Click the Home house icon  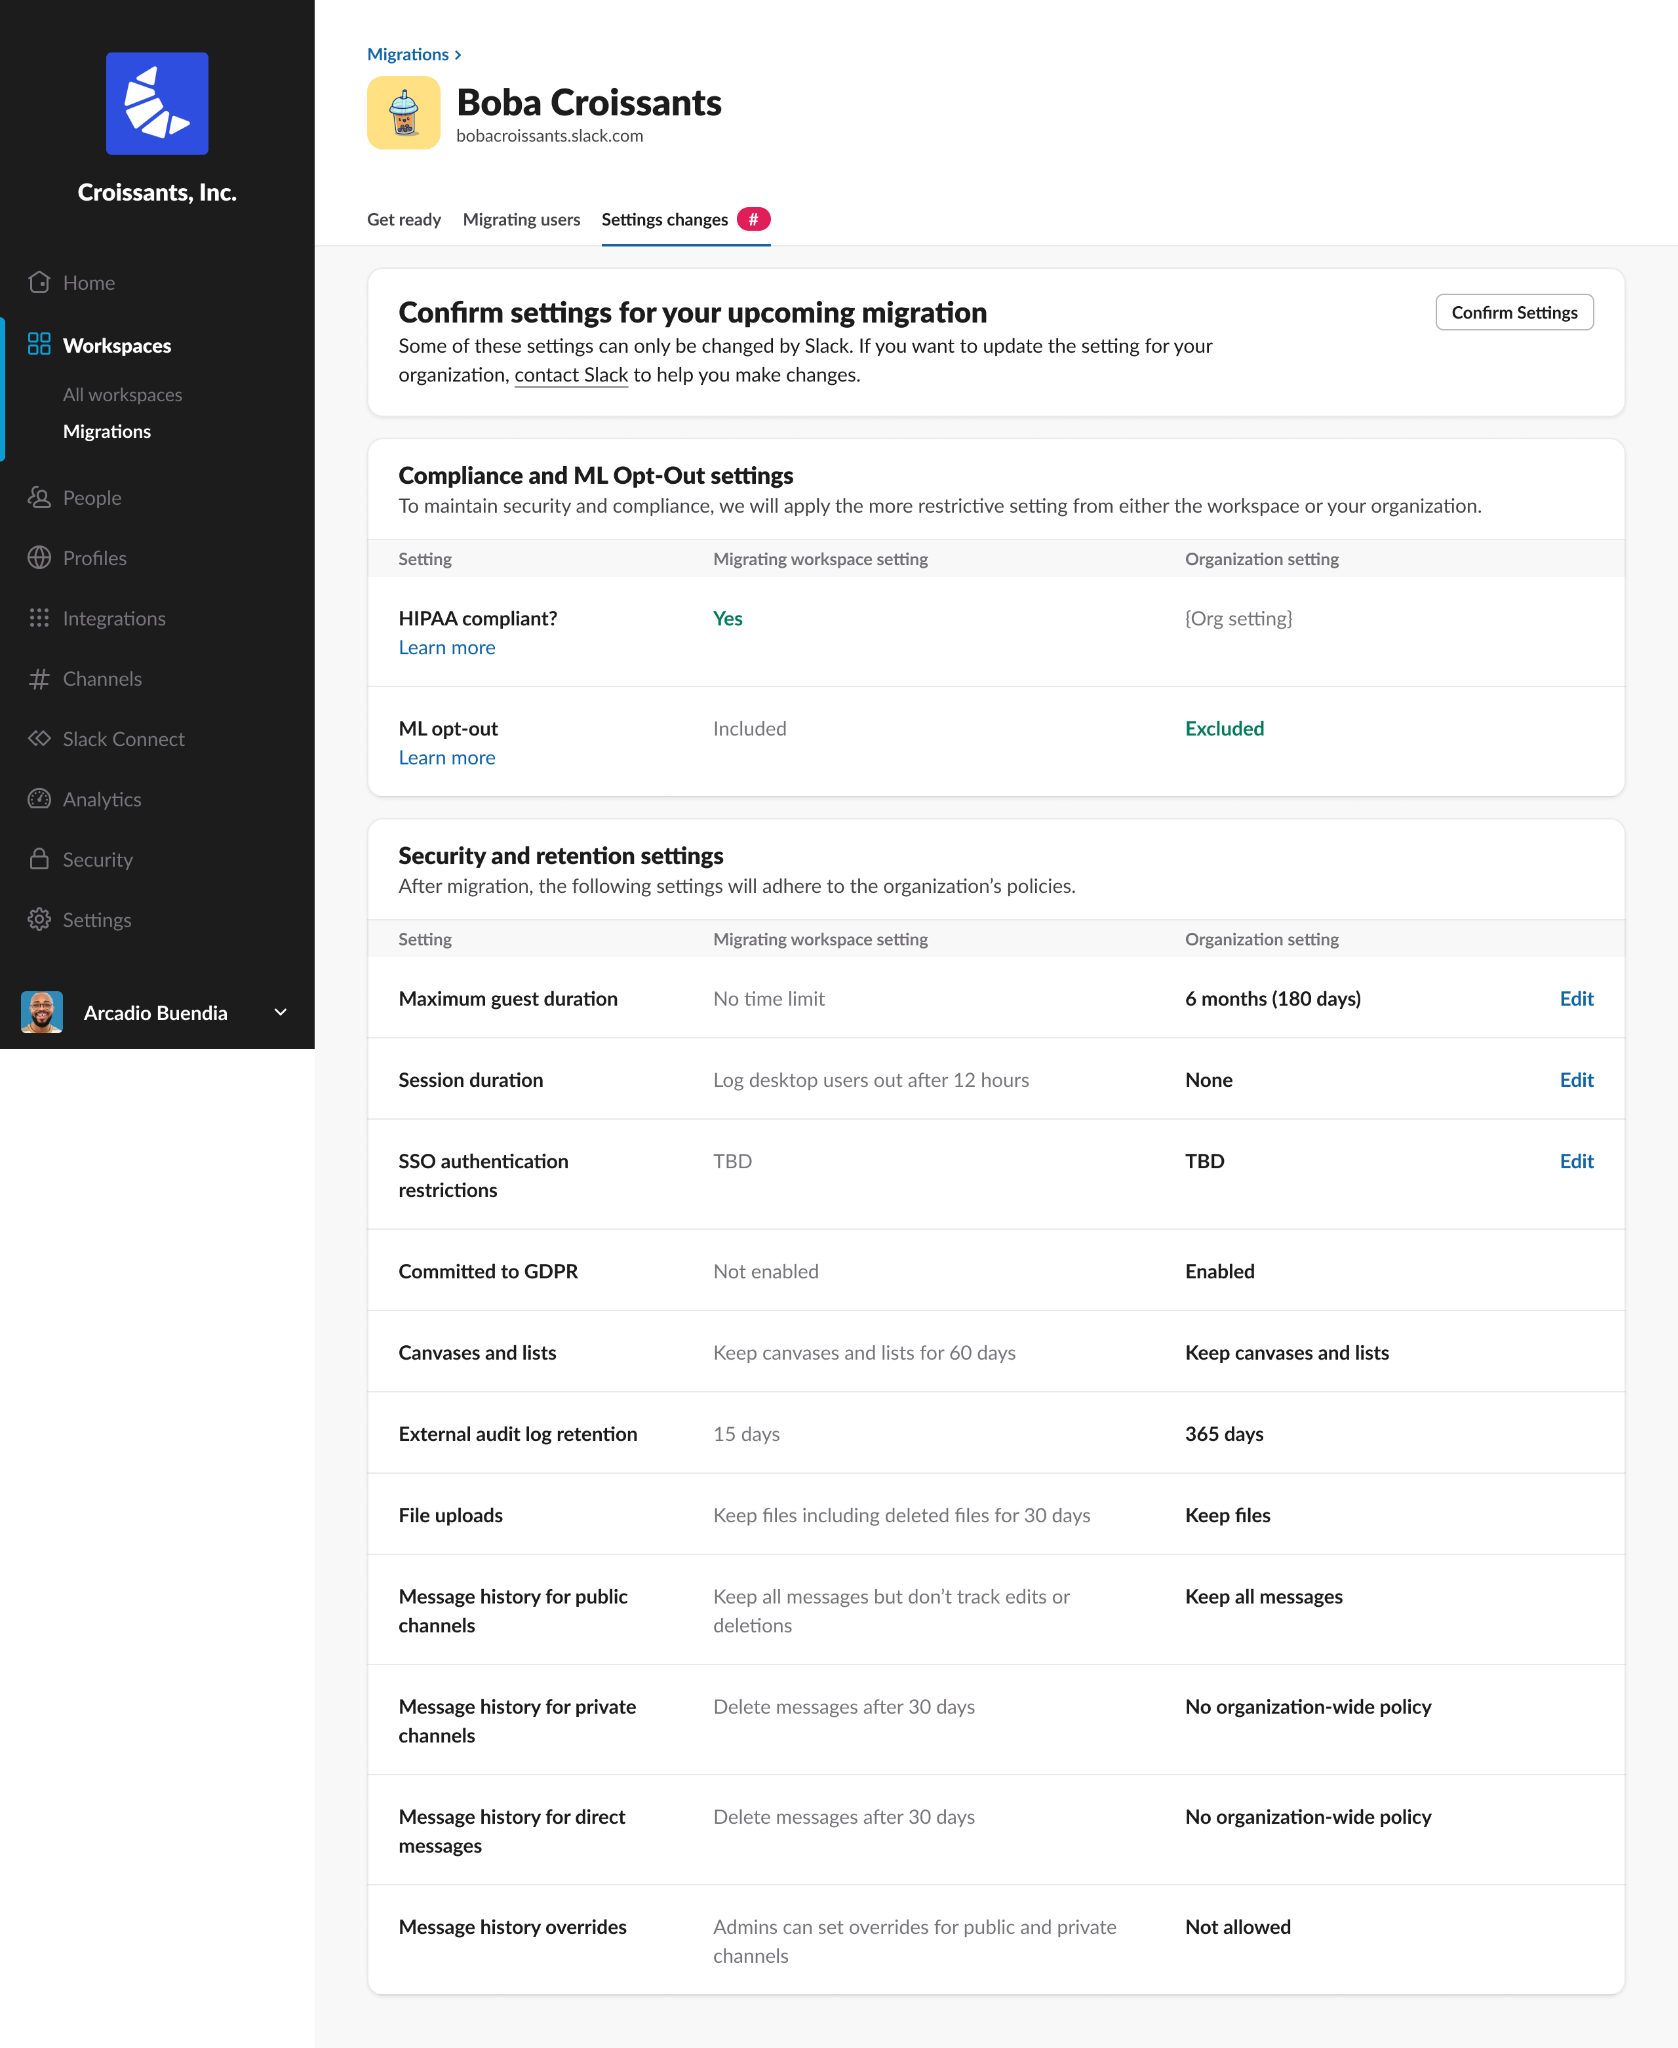pyautogui.click(x=39, y=282)
